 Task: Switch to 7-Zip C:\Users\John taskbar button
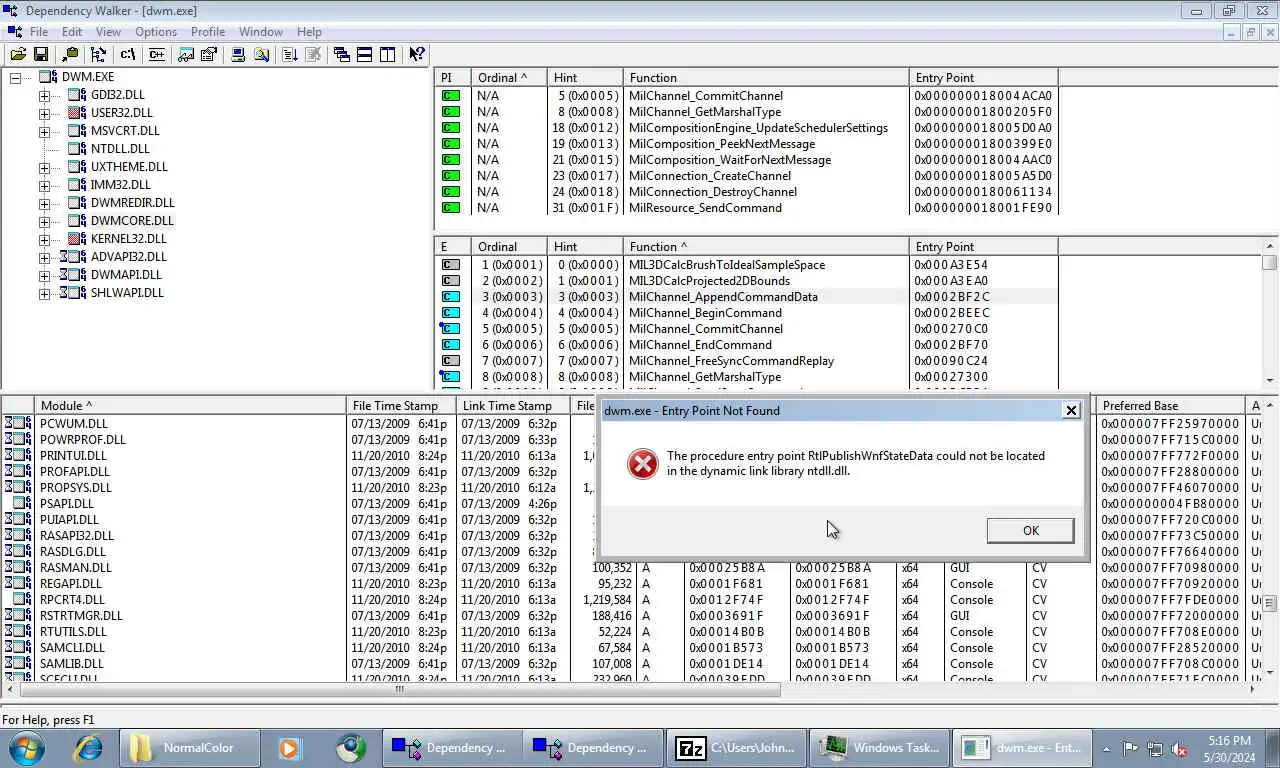(737, 748)
